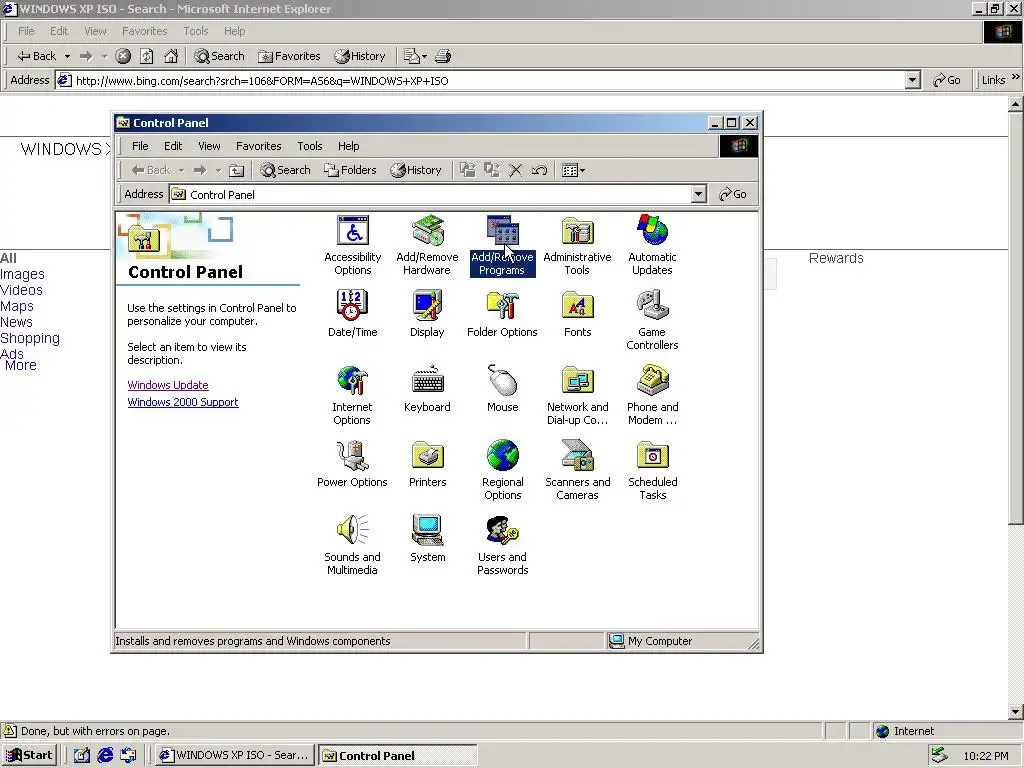This screenshot has width=1024, height=768.
Task: Open the System icon
Action: (x=427, y=539)
